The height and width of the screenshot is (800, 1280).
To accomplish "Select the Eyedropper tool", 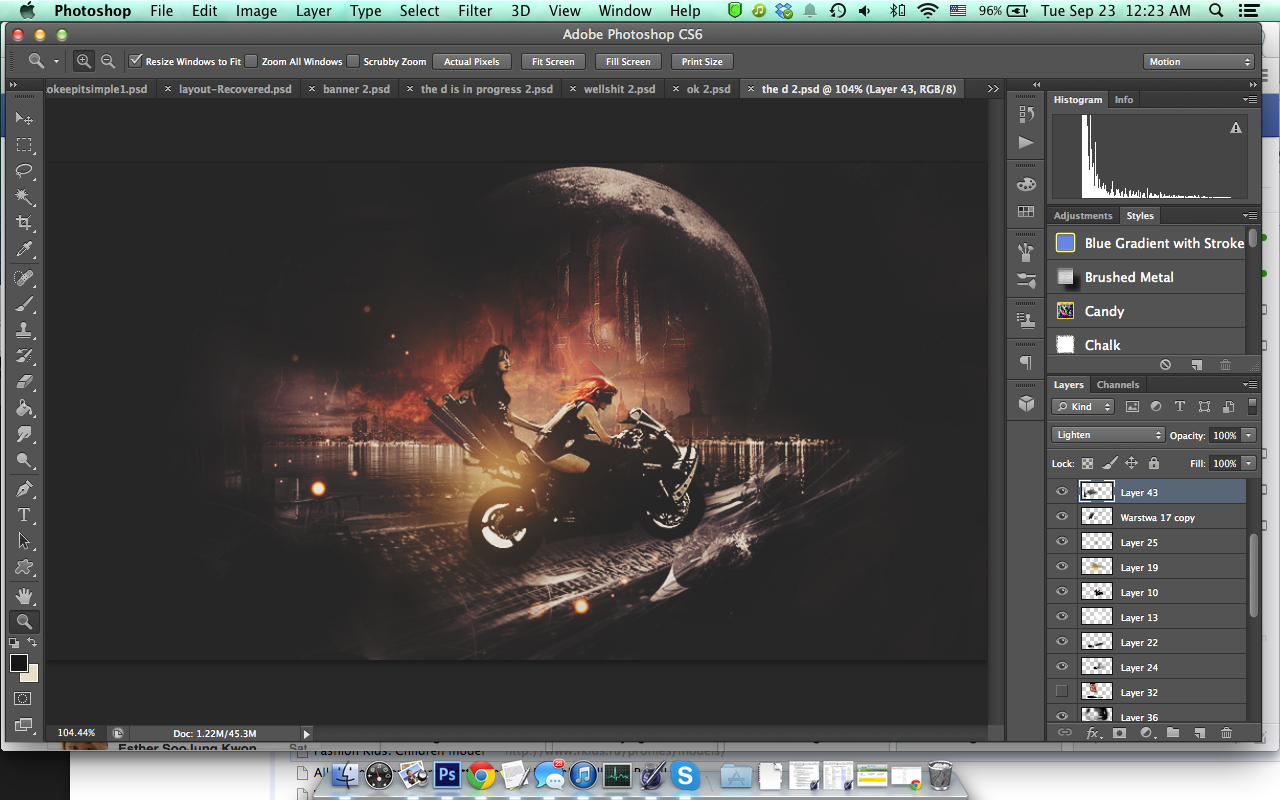I will pyautogui.click(x=24, y=250).
